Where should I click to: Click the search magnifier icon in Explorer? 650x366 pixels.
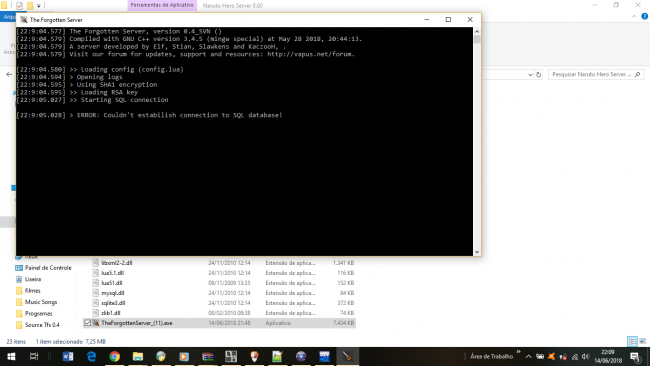tap(638, 74)
